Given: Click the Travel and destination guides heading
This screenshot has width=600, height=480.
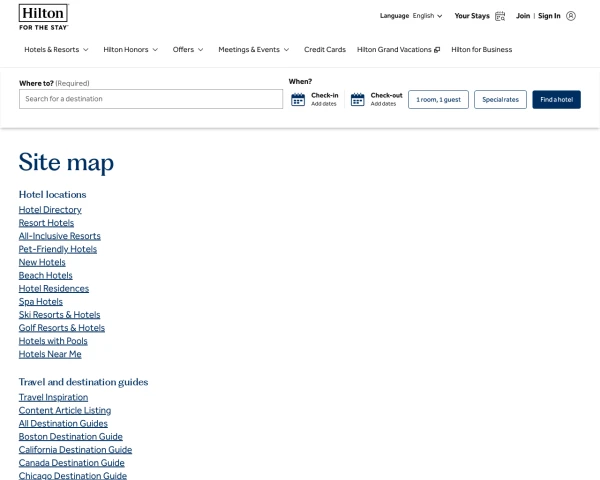Looking at the screenshot, I should tap(83, 382).
